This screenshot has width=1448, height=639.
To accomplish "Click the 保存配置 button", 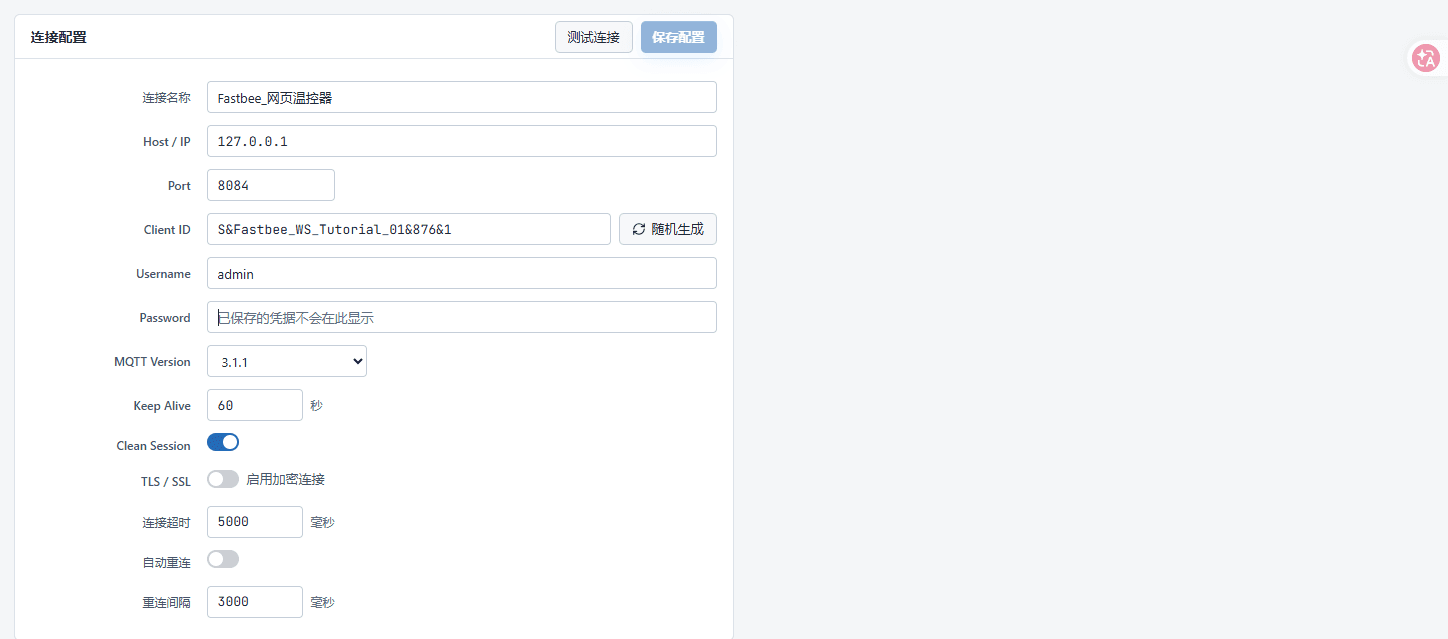I will pos(679,37).
